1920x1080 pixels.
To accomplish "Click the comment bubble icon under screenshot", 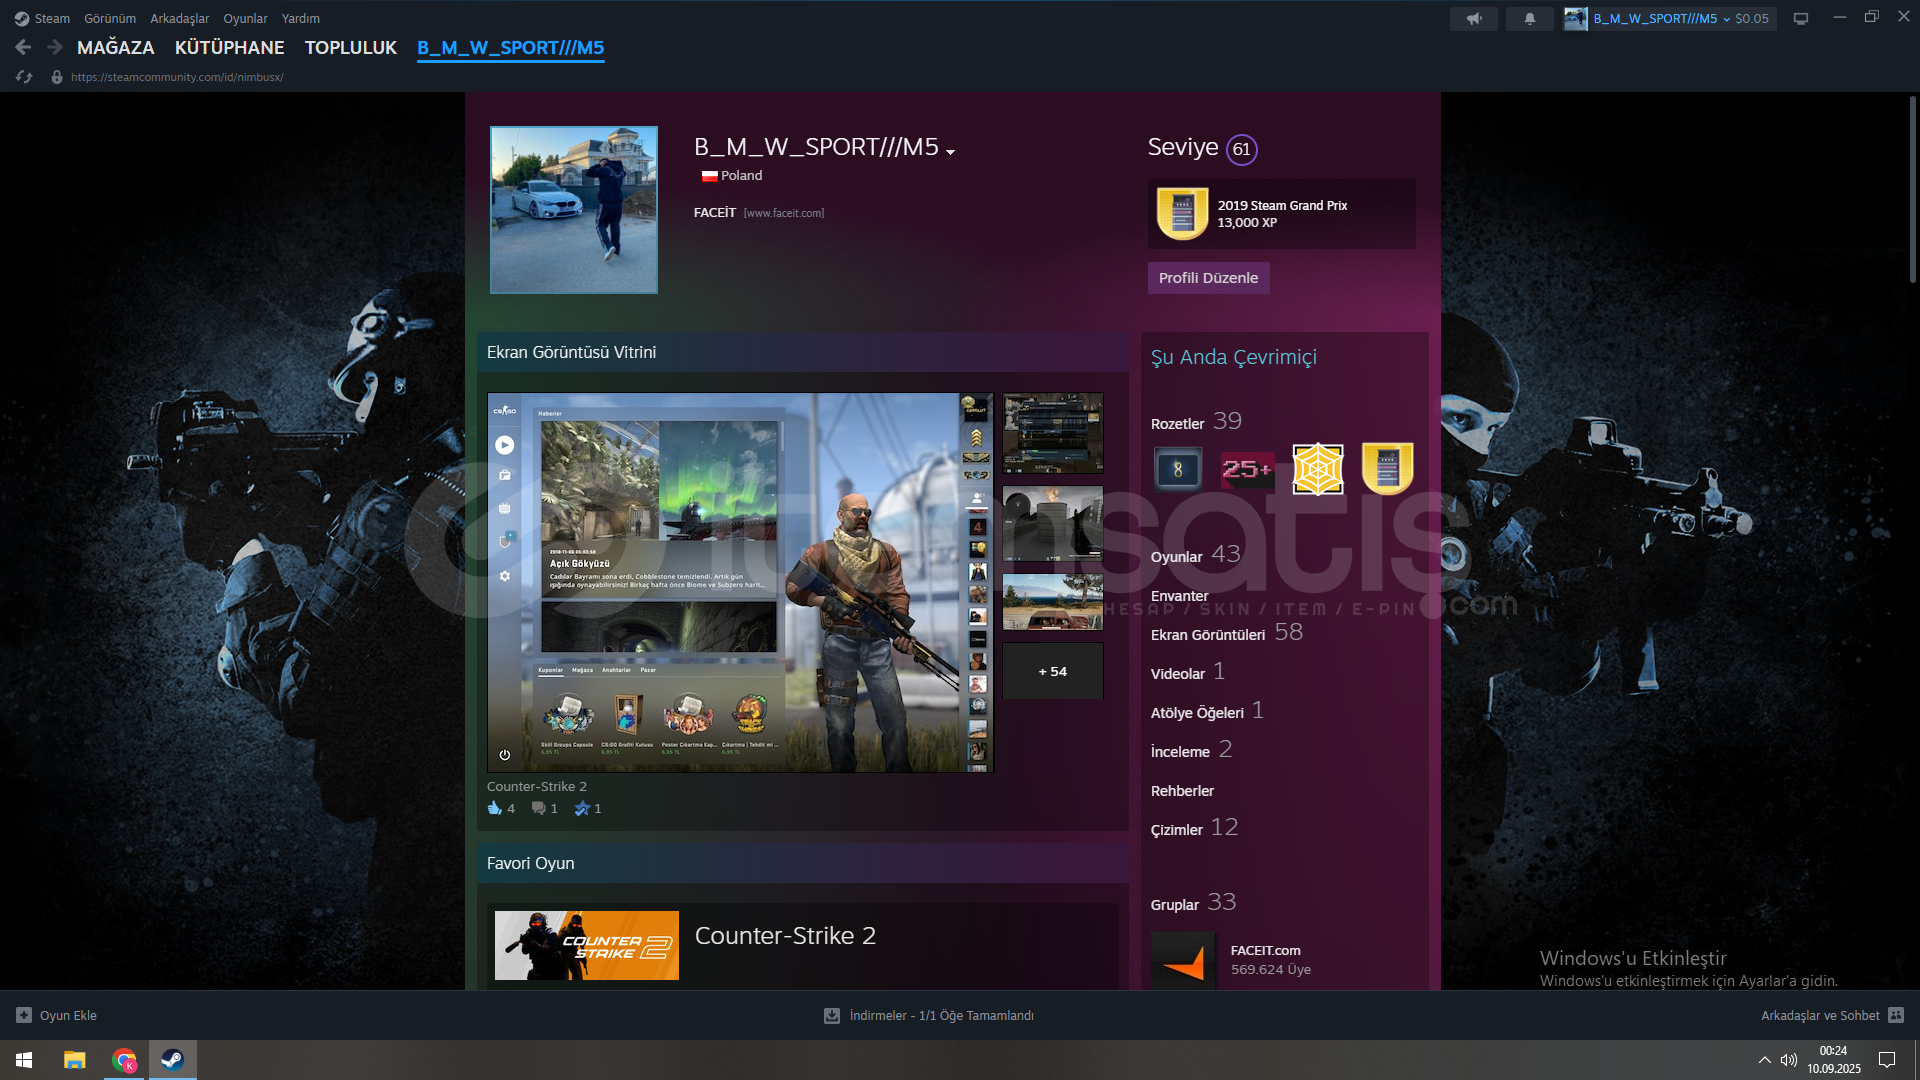I will pyautogui.click(x=539, y=808).
